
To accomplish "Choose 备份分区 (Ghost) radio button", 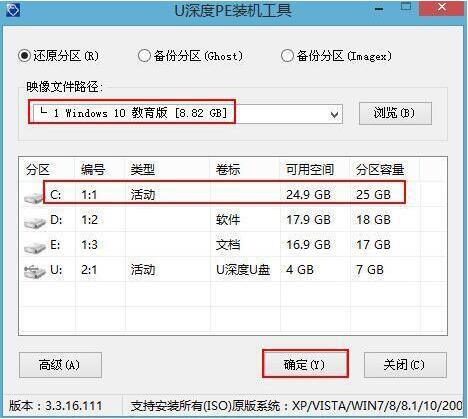I will tap(191, 56).
